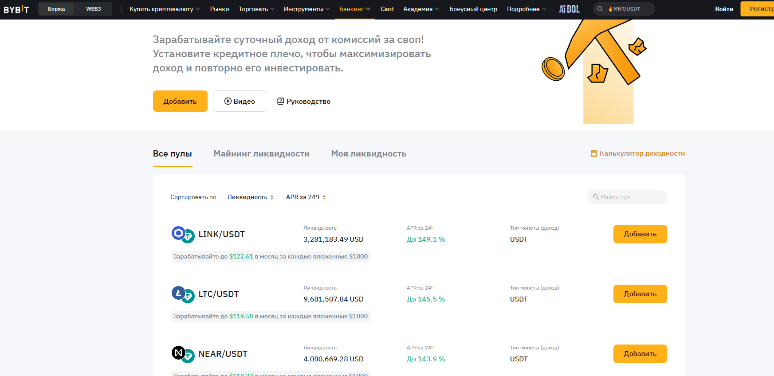774x376 pixels.
Task: Play the Видео tutorial
Action: [239, 101]
